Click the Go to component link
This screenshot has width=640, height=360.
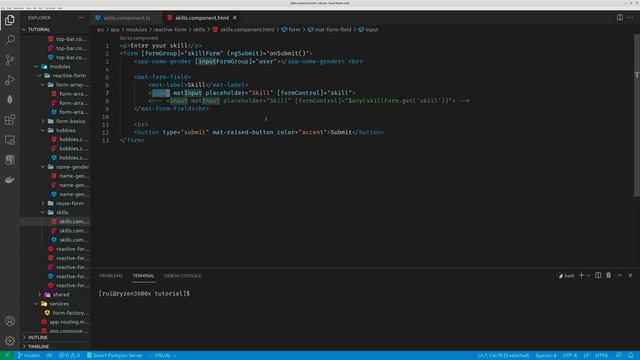(x=139, y=38)
